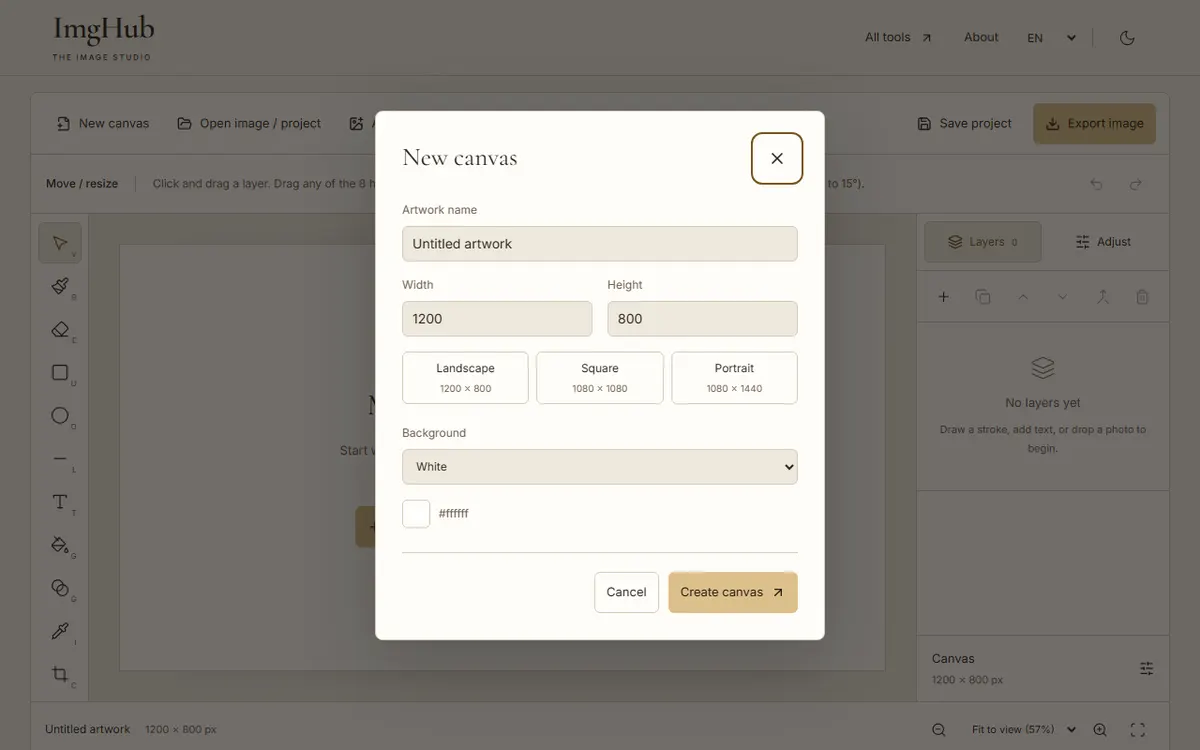Open canvas settings sliders icon
This screenshot has height=750, width=1200.
click(1146, 668)
